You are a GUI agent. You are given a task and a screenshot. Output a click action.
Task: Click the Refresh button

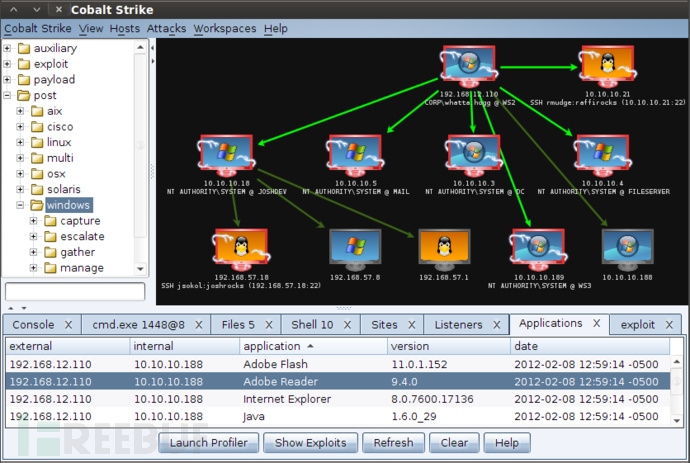(393, 443)
